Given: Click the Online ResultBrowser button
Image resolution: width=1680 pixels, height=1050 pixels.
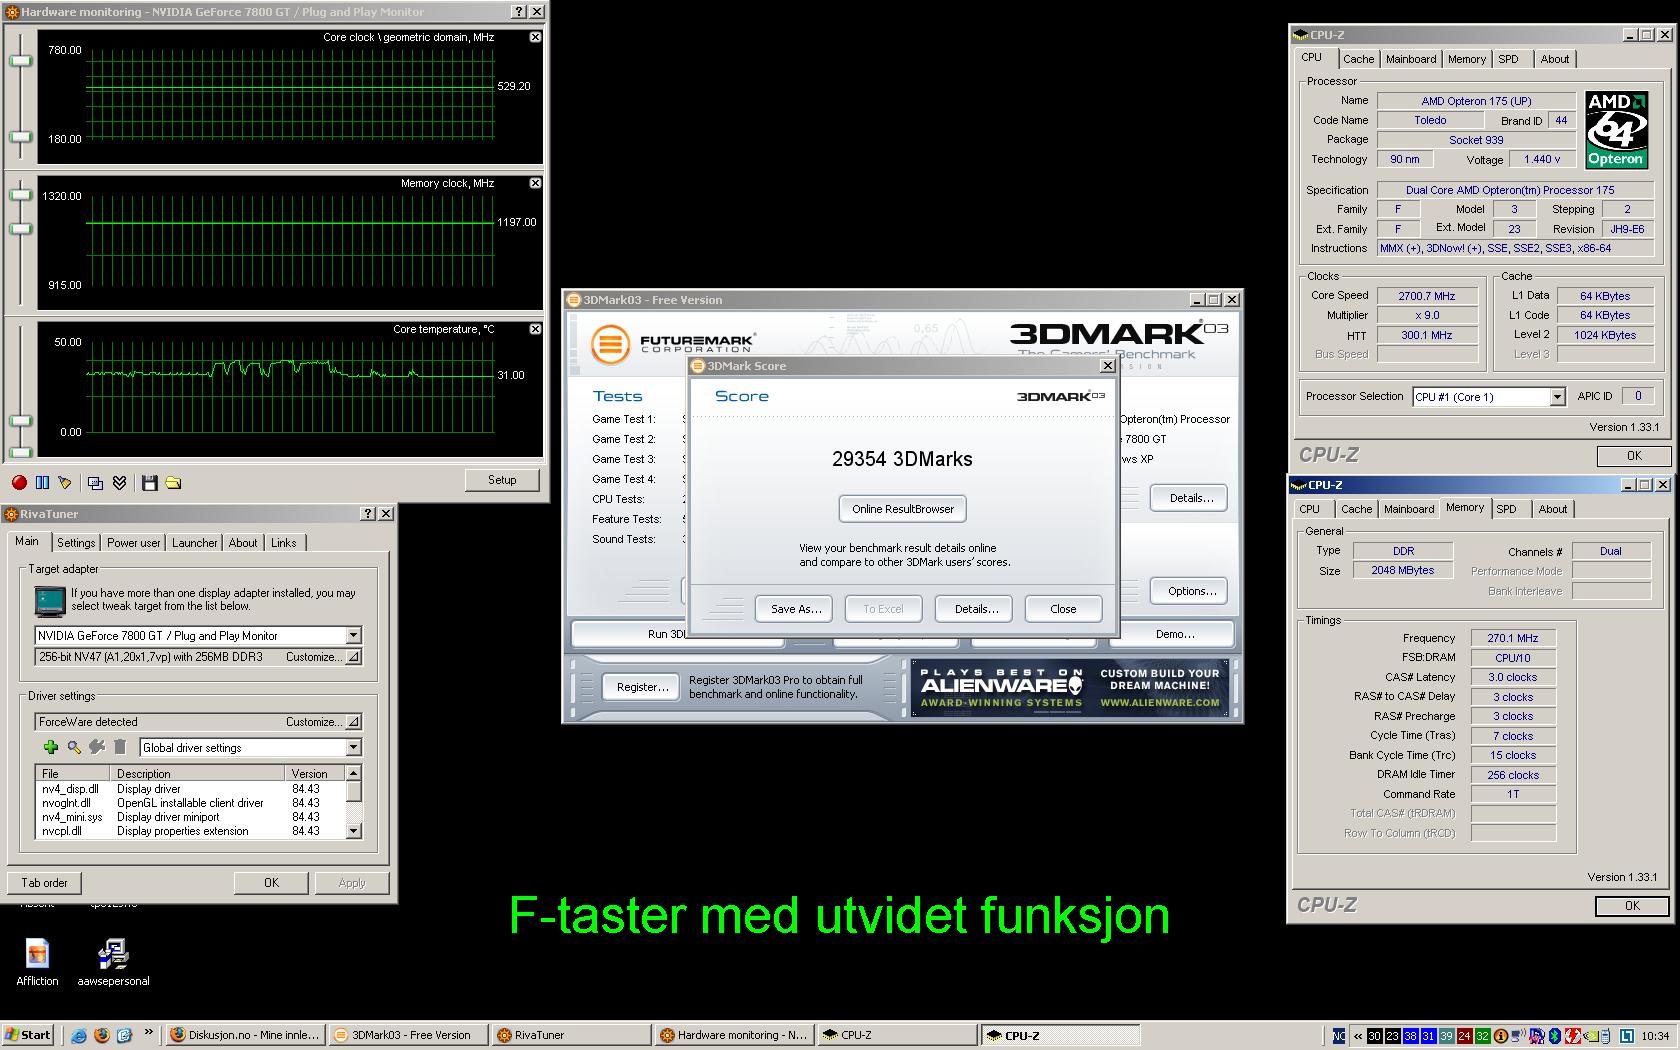Looking at the screenshot, I should [903, 509].
